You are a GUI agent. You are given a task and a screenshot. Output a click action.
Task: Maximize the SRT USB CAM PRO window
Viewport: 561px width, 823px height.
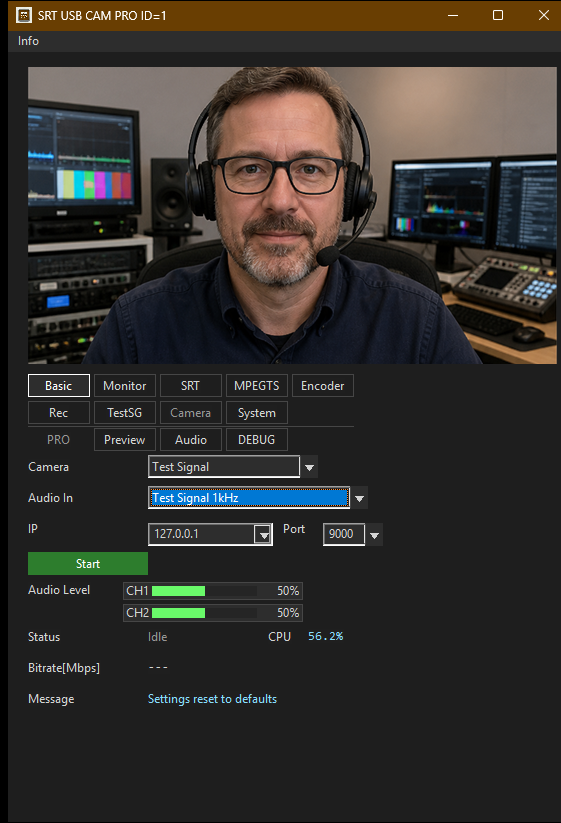click(498, 15)
